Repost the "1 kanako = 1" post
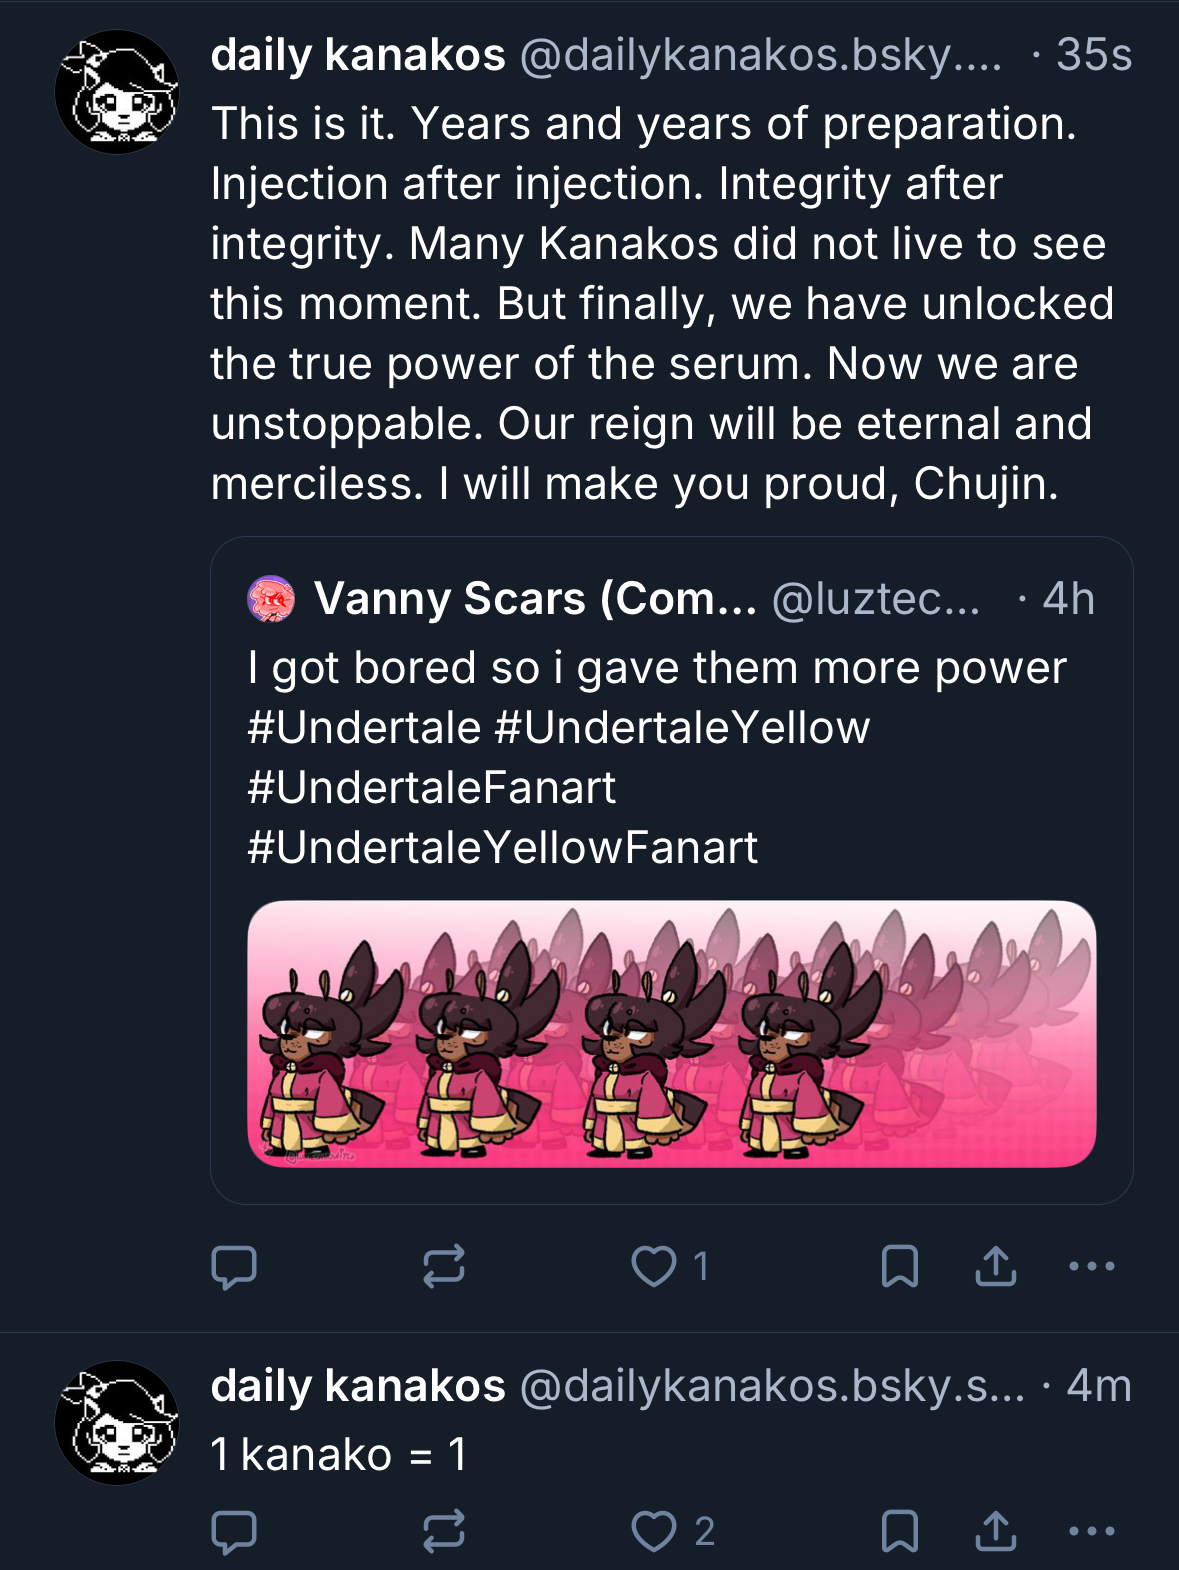The image size is (1179, 1570). (x=443, y=1531)
